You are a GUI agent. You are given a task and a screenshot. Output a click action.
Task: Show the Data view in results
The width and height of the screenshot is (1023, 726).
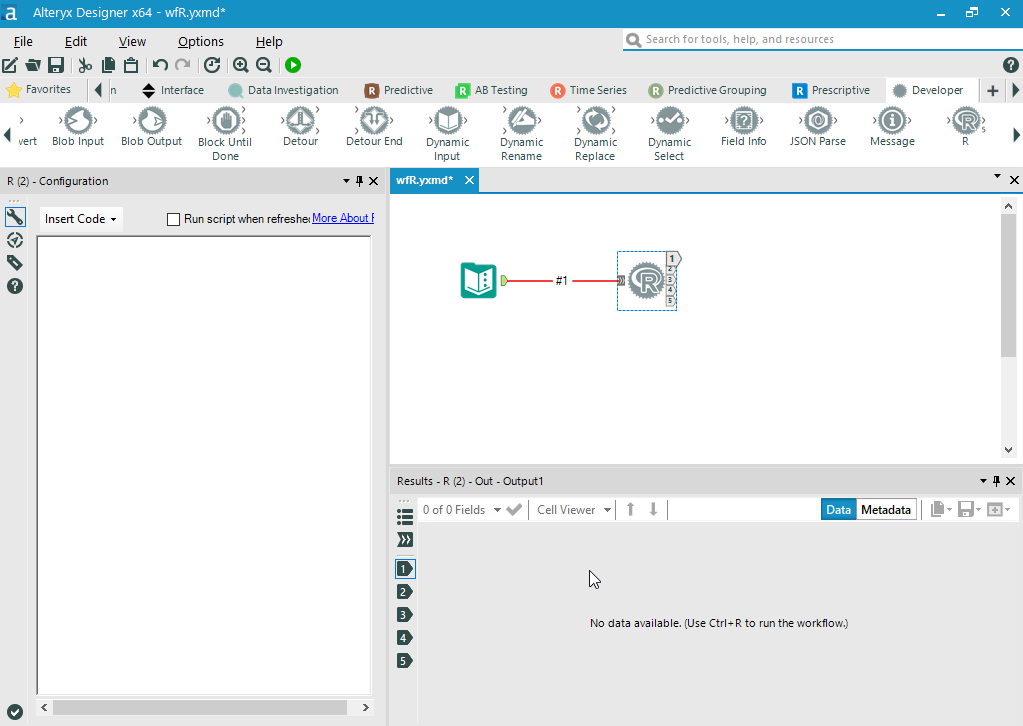pyautogui.click(x=838, y=509)
